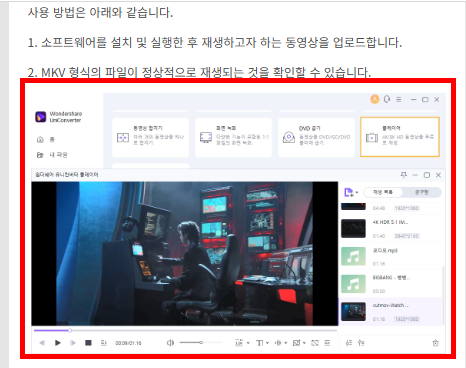Minimize the player window
This screenshot has width=466, height=368.
pyautogui.click(x=415, y=175)
